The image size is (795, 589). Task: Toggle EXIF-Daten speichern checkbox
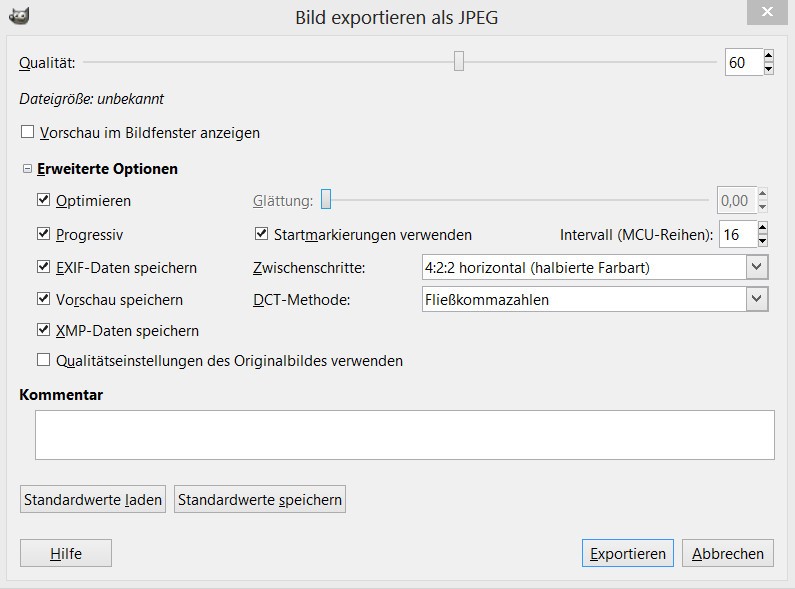click(x=43, y=267)
